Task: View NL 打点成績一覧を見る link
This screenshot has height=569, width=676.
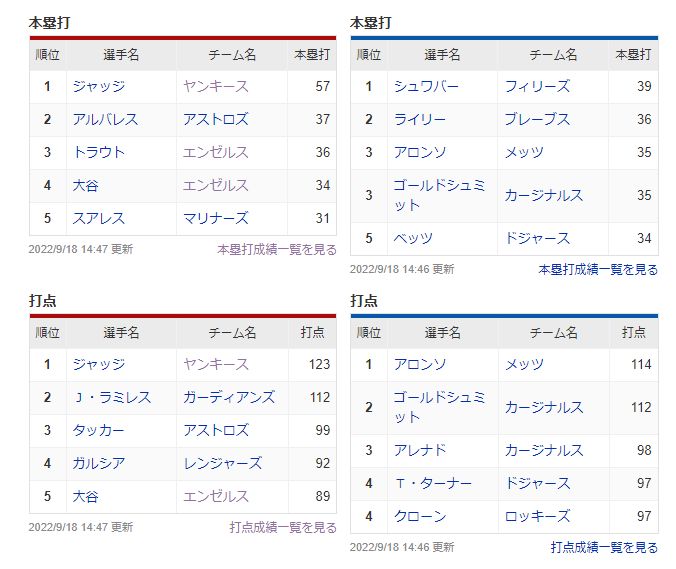Action: pos(604,547)
